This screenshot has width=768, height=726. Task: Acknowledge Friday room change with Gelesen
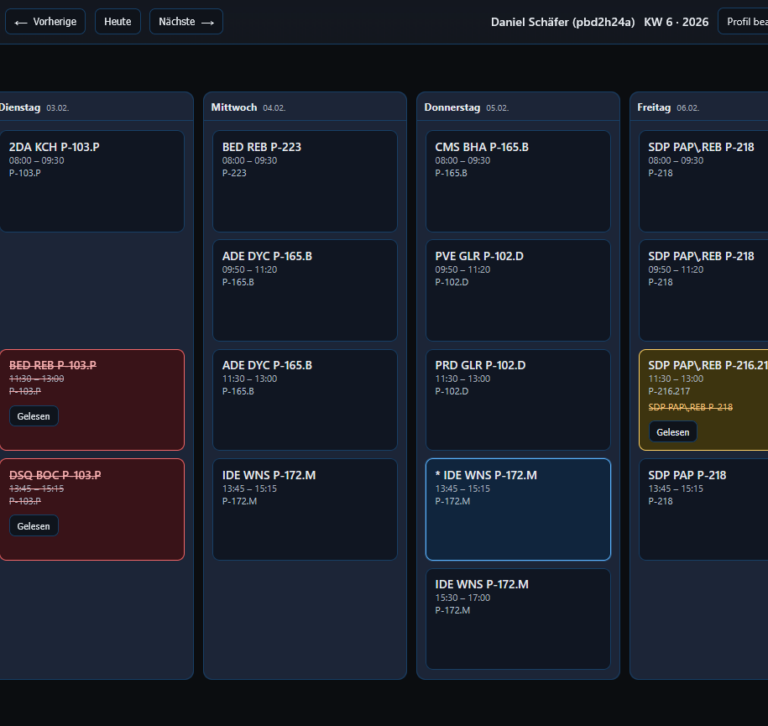[x=673, y=432]
